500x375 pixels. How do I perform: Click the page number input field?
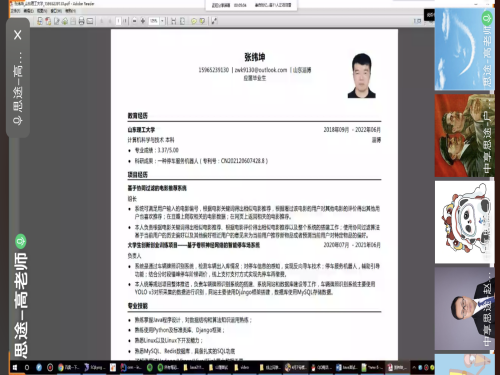pyautogui.click(x=118, y=21)
